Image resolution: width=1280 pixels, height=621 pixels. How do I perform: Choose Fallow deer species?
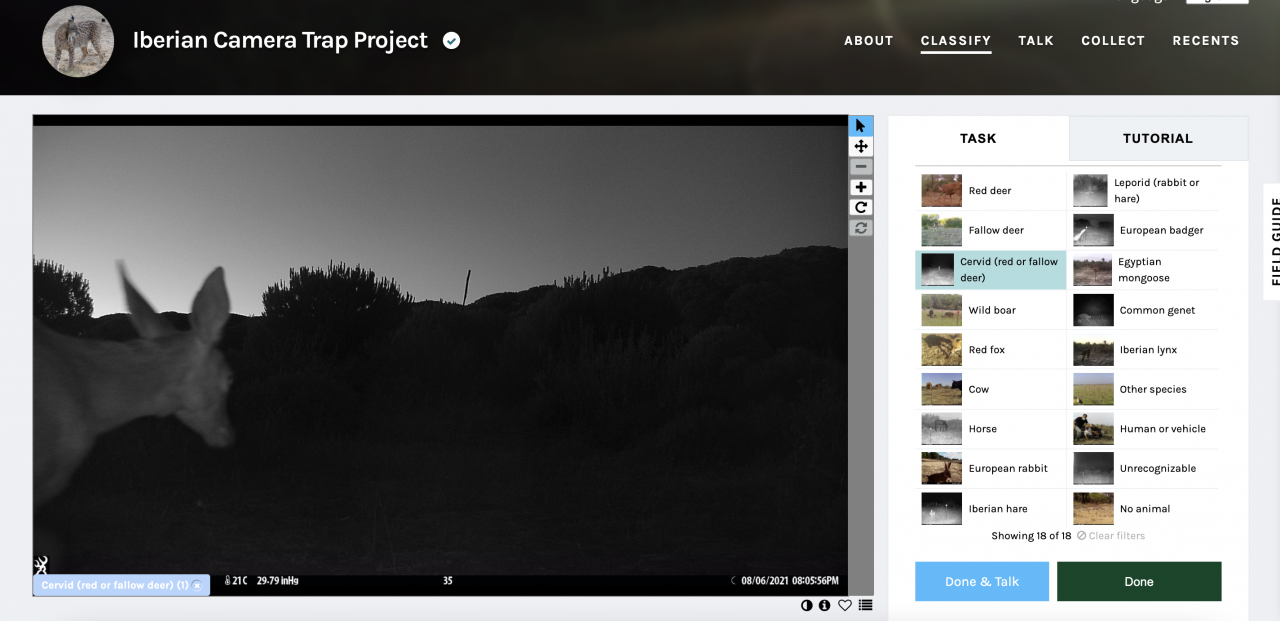(x=992, y=230)
